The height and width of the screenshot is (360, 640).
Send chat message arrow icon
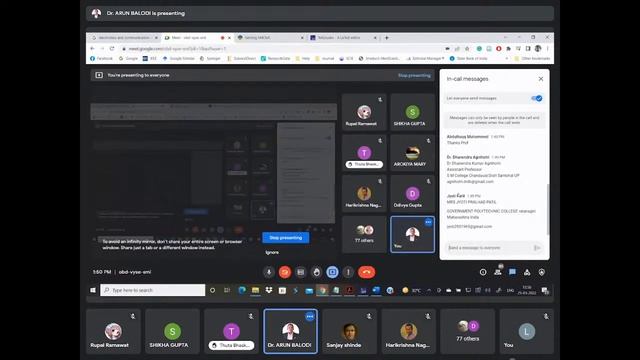(537, 248)
